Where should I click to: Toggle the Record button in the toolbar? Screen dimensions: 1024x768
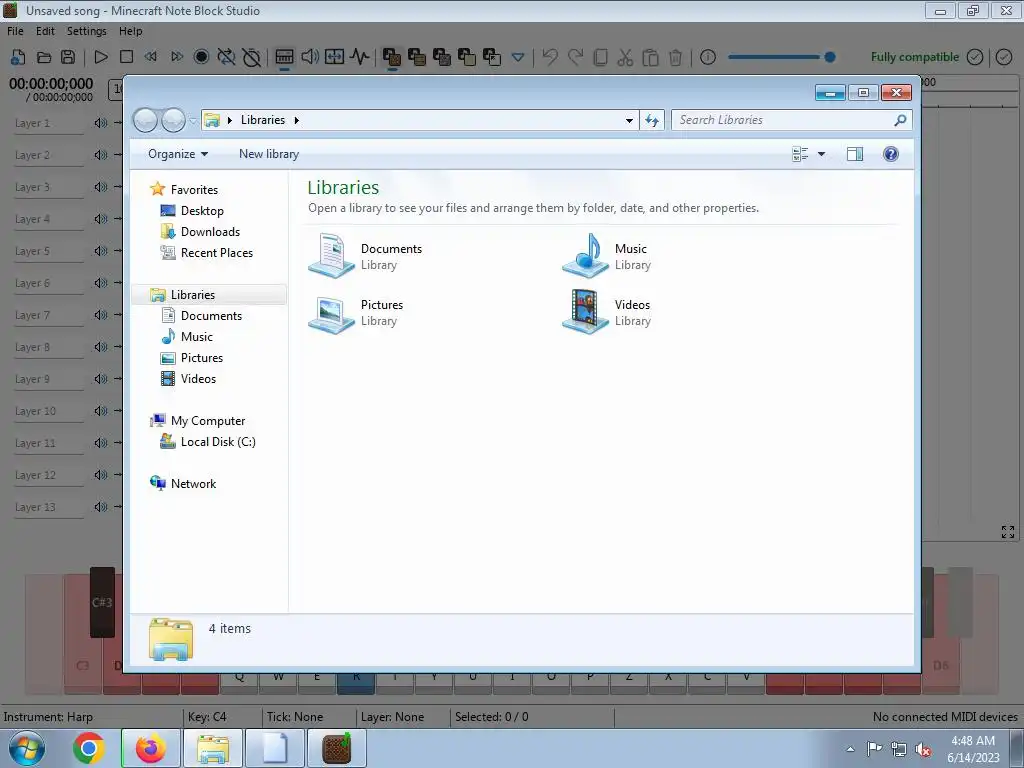(201, 57)
